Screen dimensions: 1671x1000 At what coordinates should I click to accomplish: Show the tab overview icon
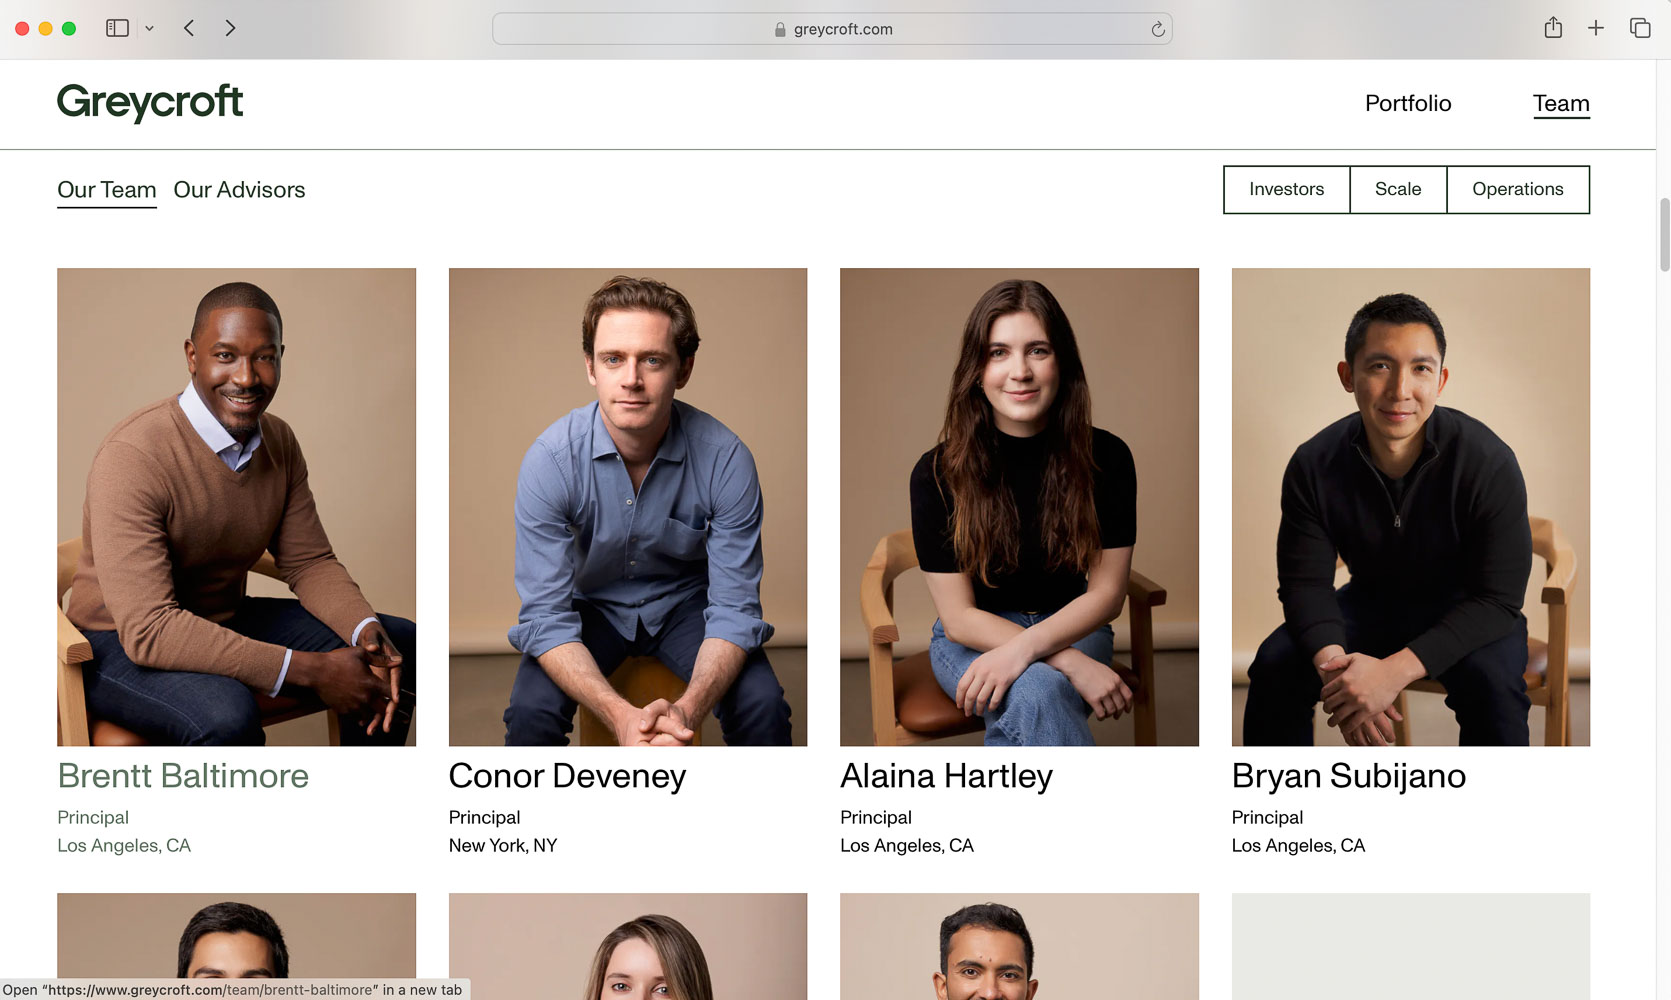pyautogui.click(x=1640, y=28)
